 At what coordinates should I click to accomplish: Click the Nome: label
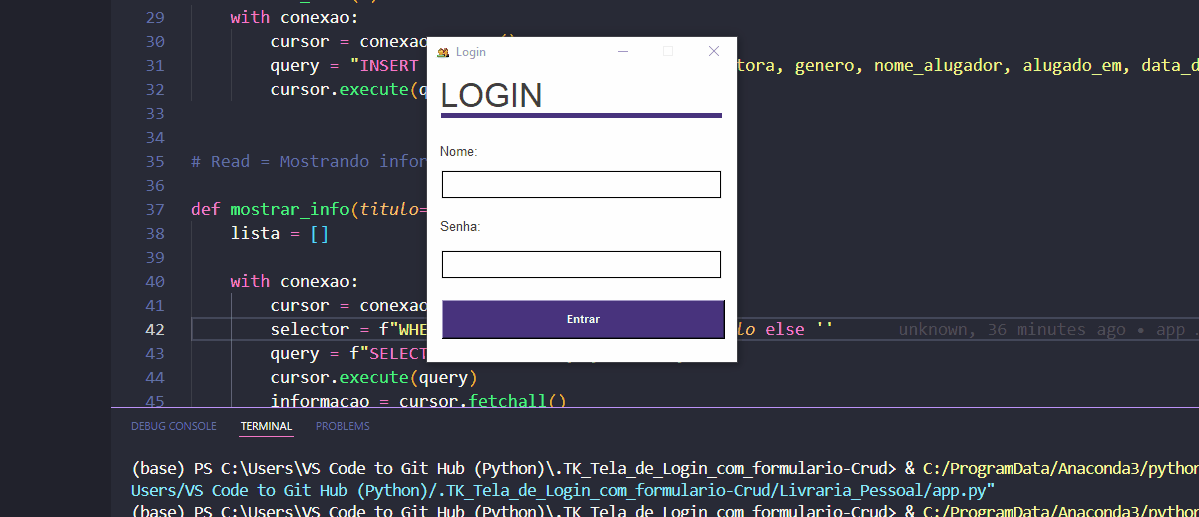coord(459,152)
